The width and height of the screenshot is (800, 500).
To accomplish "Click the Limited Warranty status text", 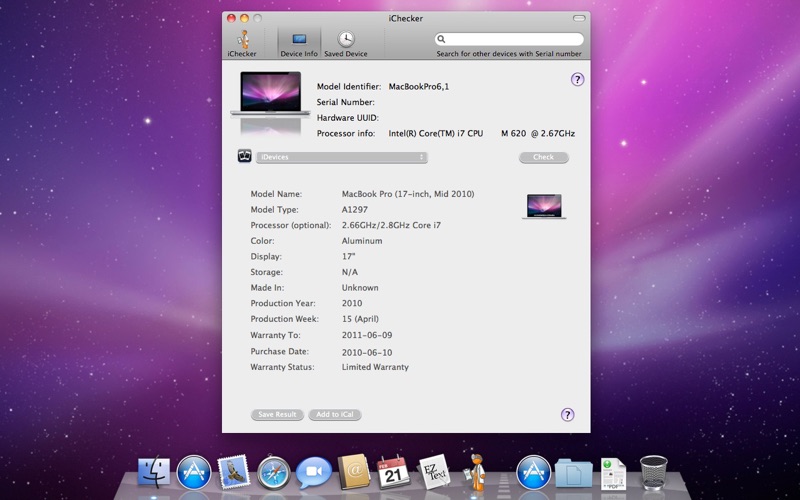I will pos(375,367).
